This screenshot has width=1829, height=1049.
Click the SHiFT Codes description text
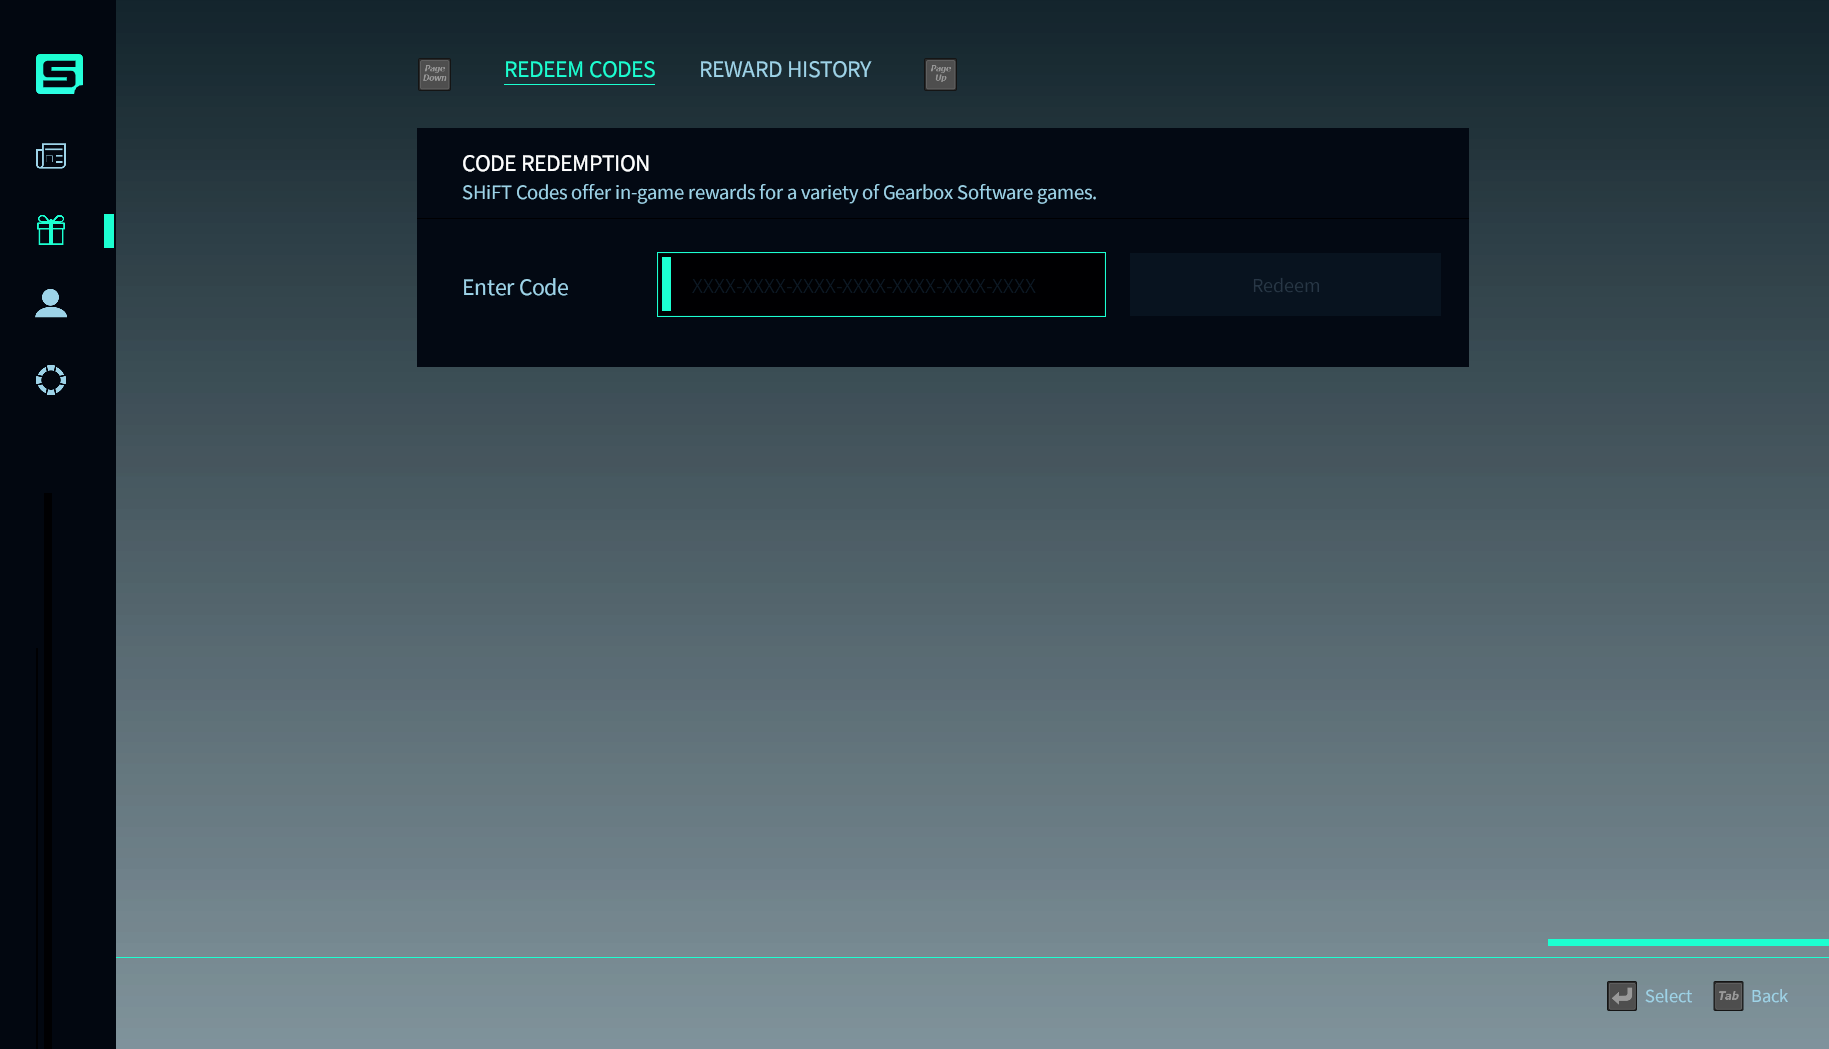(x=778, y=192)
